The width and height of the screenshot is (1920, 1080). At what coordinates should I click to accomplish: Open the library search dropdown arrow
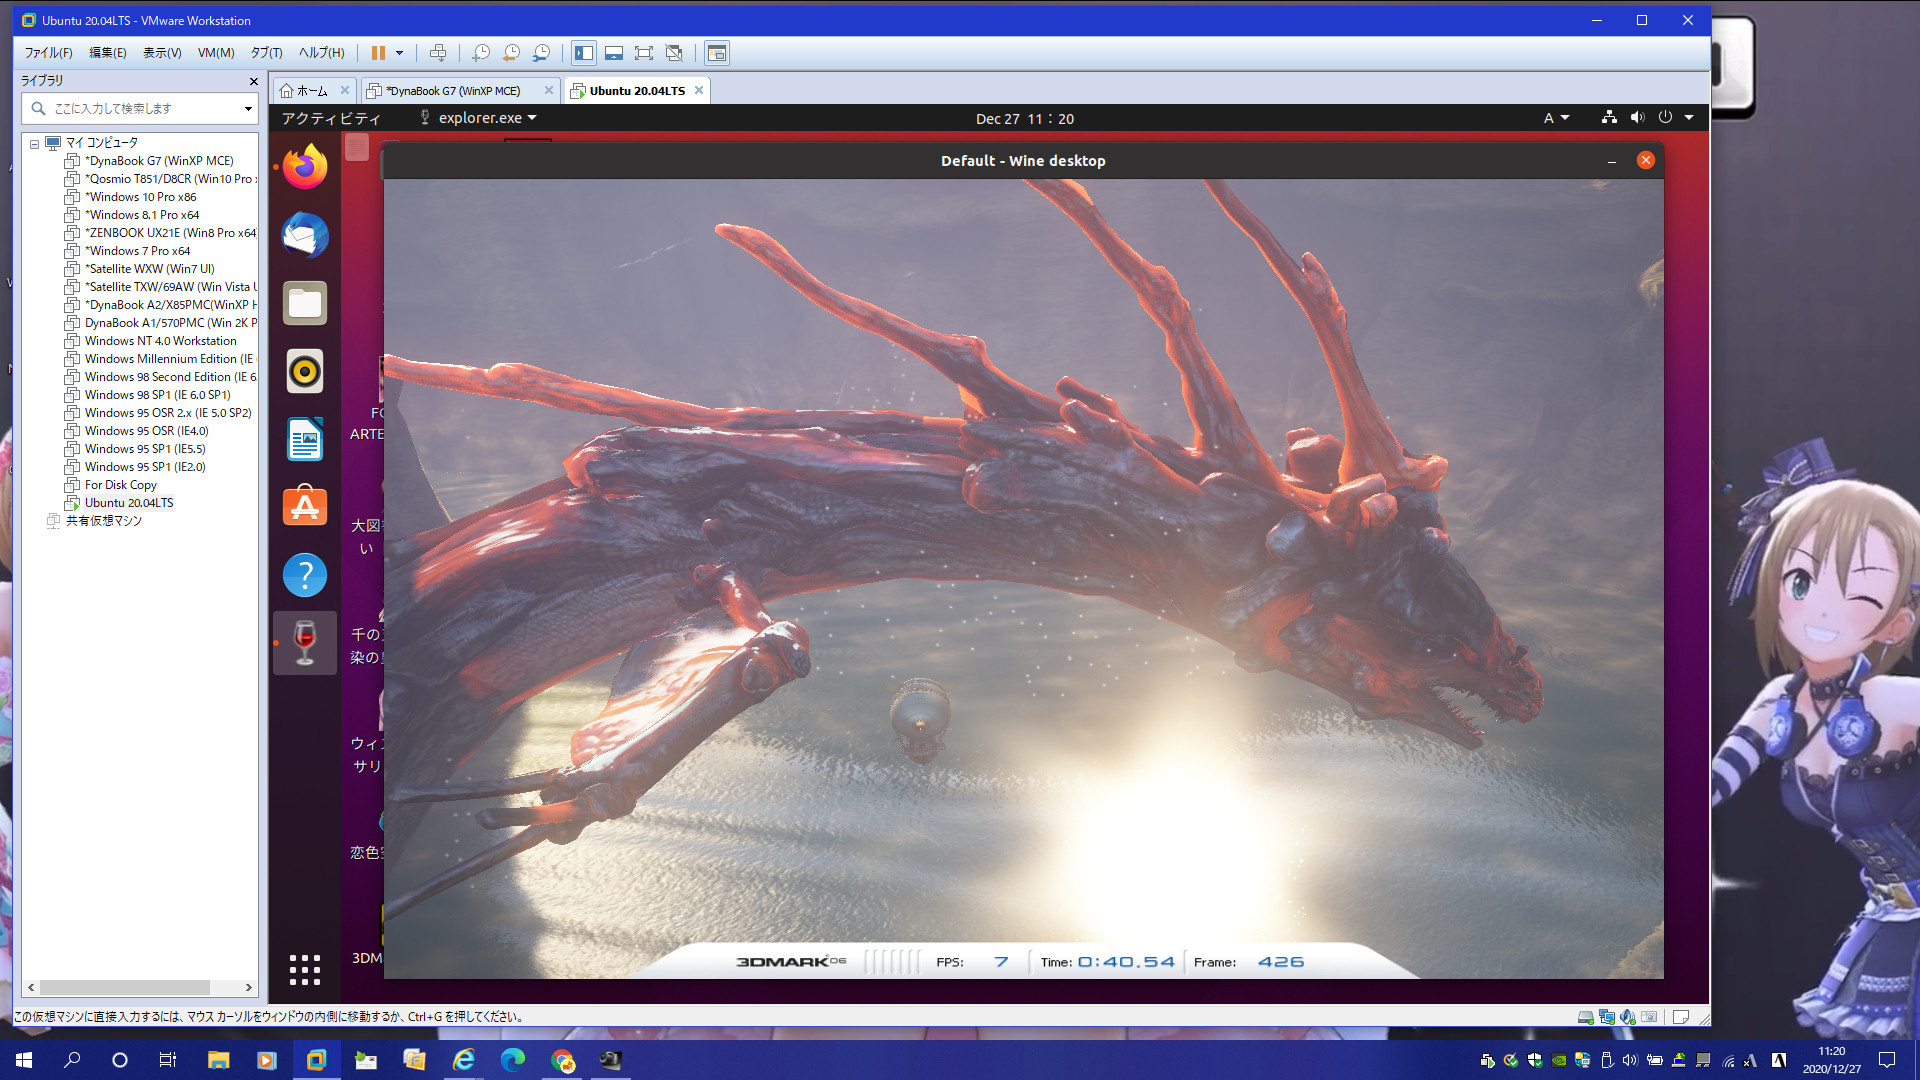pos(248,108)
